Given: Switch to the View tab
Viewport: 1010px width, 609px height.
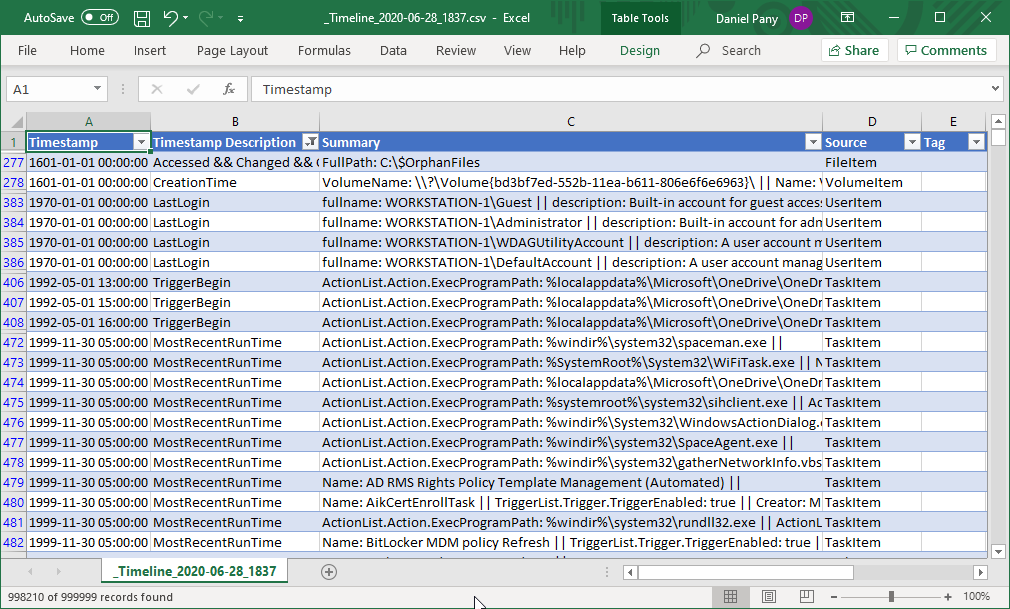Looking at the screenshot, I should (517, 50).
